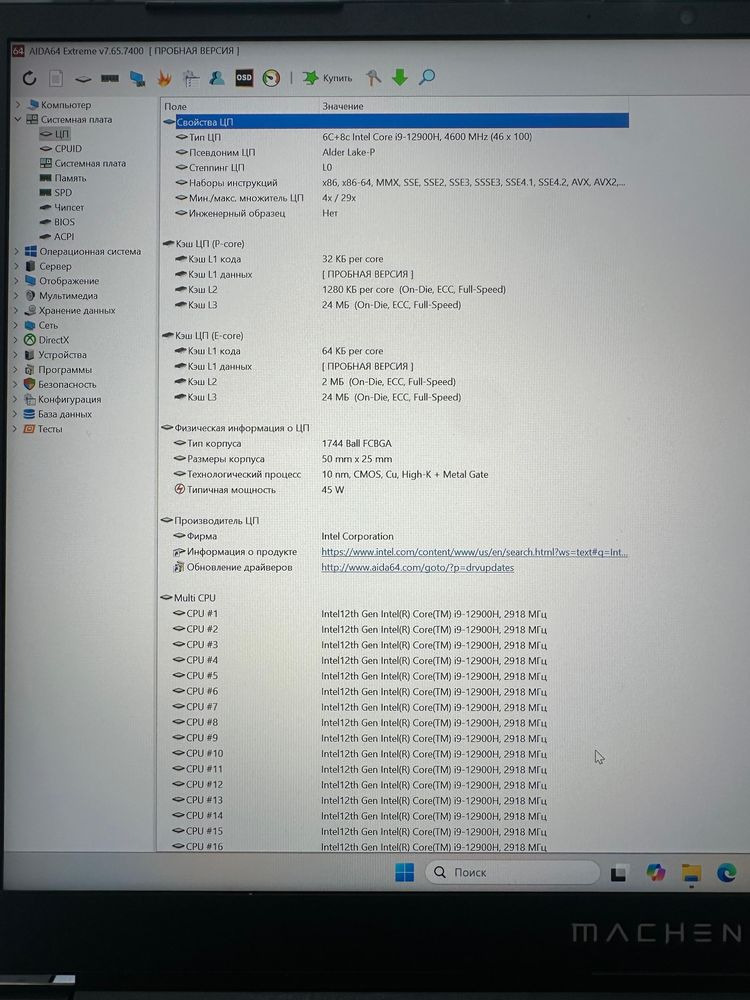Open Copilot from the taskbar

tap(655, 872)
